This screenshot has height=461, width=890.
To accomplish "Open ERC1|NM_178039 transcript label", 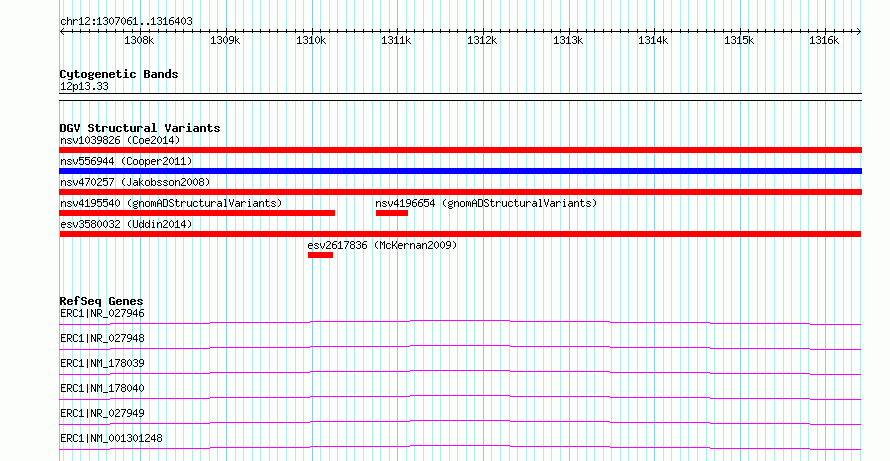I will [102, 363].
